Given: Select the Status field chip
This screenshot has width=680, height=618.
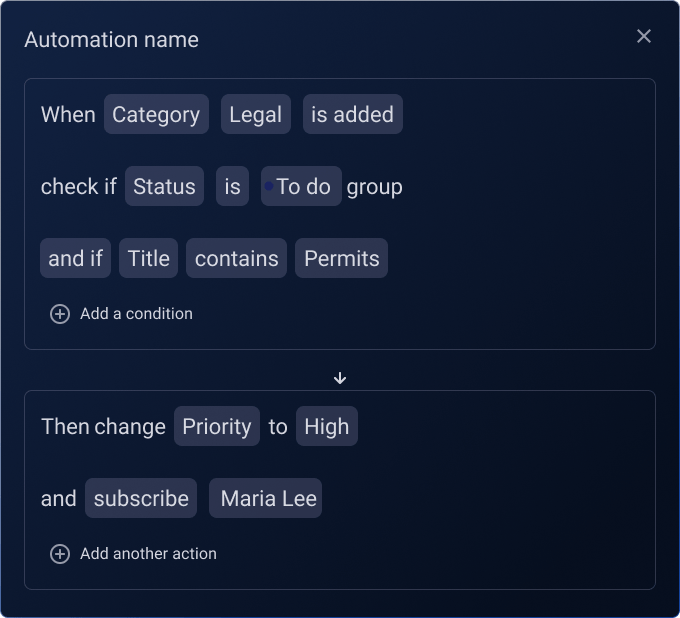Looking at the screenshot, I should pos(164,186).
